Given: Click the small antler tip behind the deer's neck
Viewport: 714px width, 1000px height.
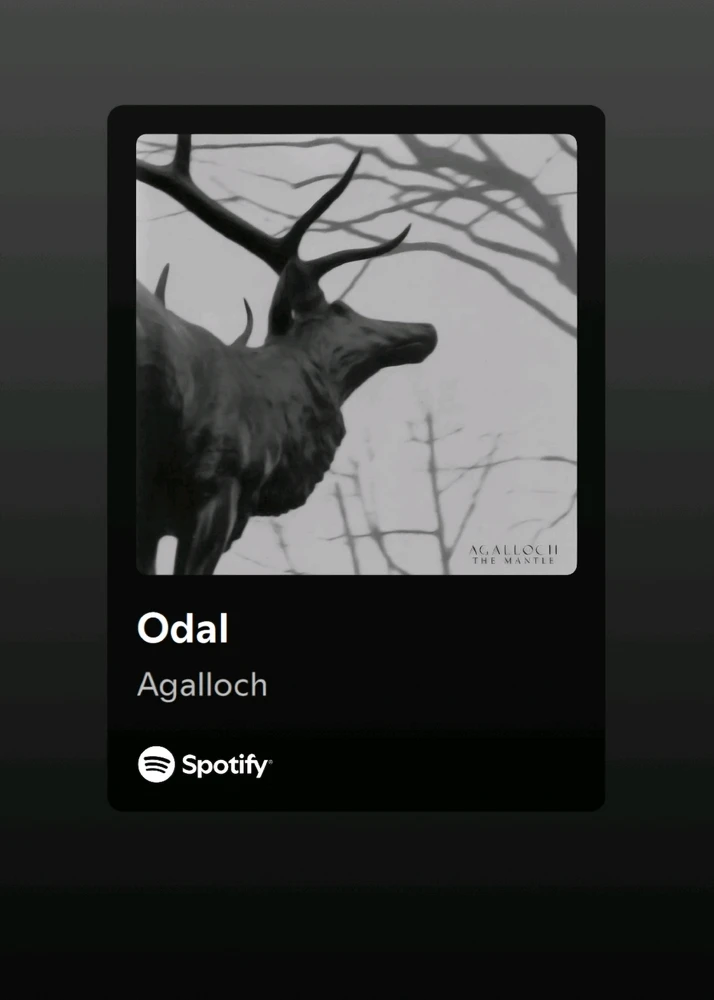Looking at the screenshot, I should tap(244, 324).
